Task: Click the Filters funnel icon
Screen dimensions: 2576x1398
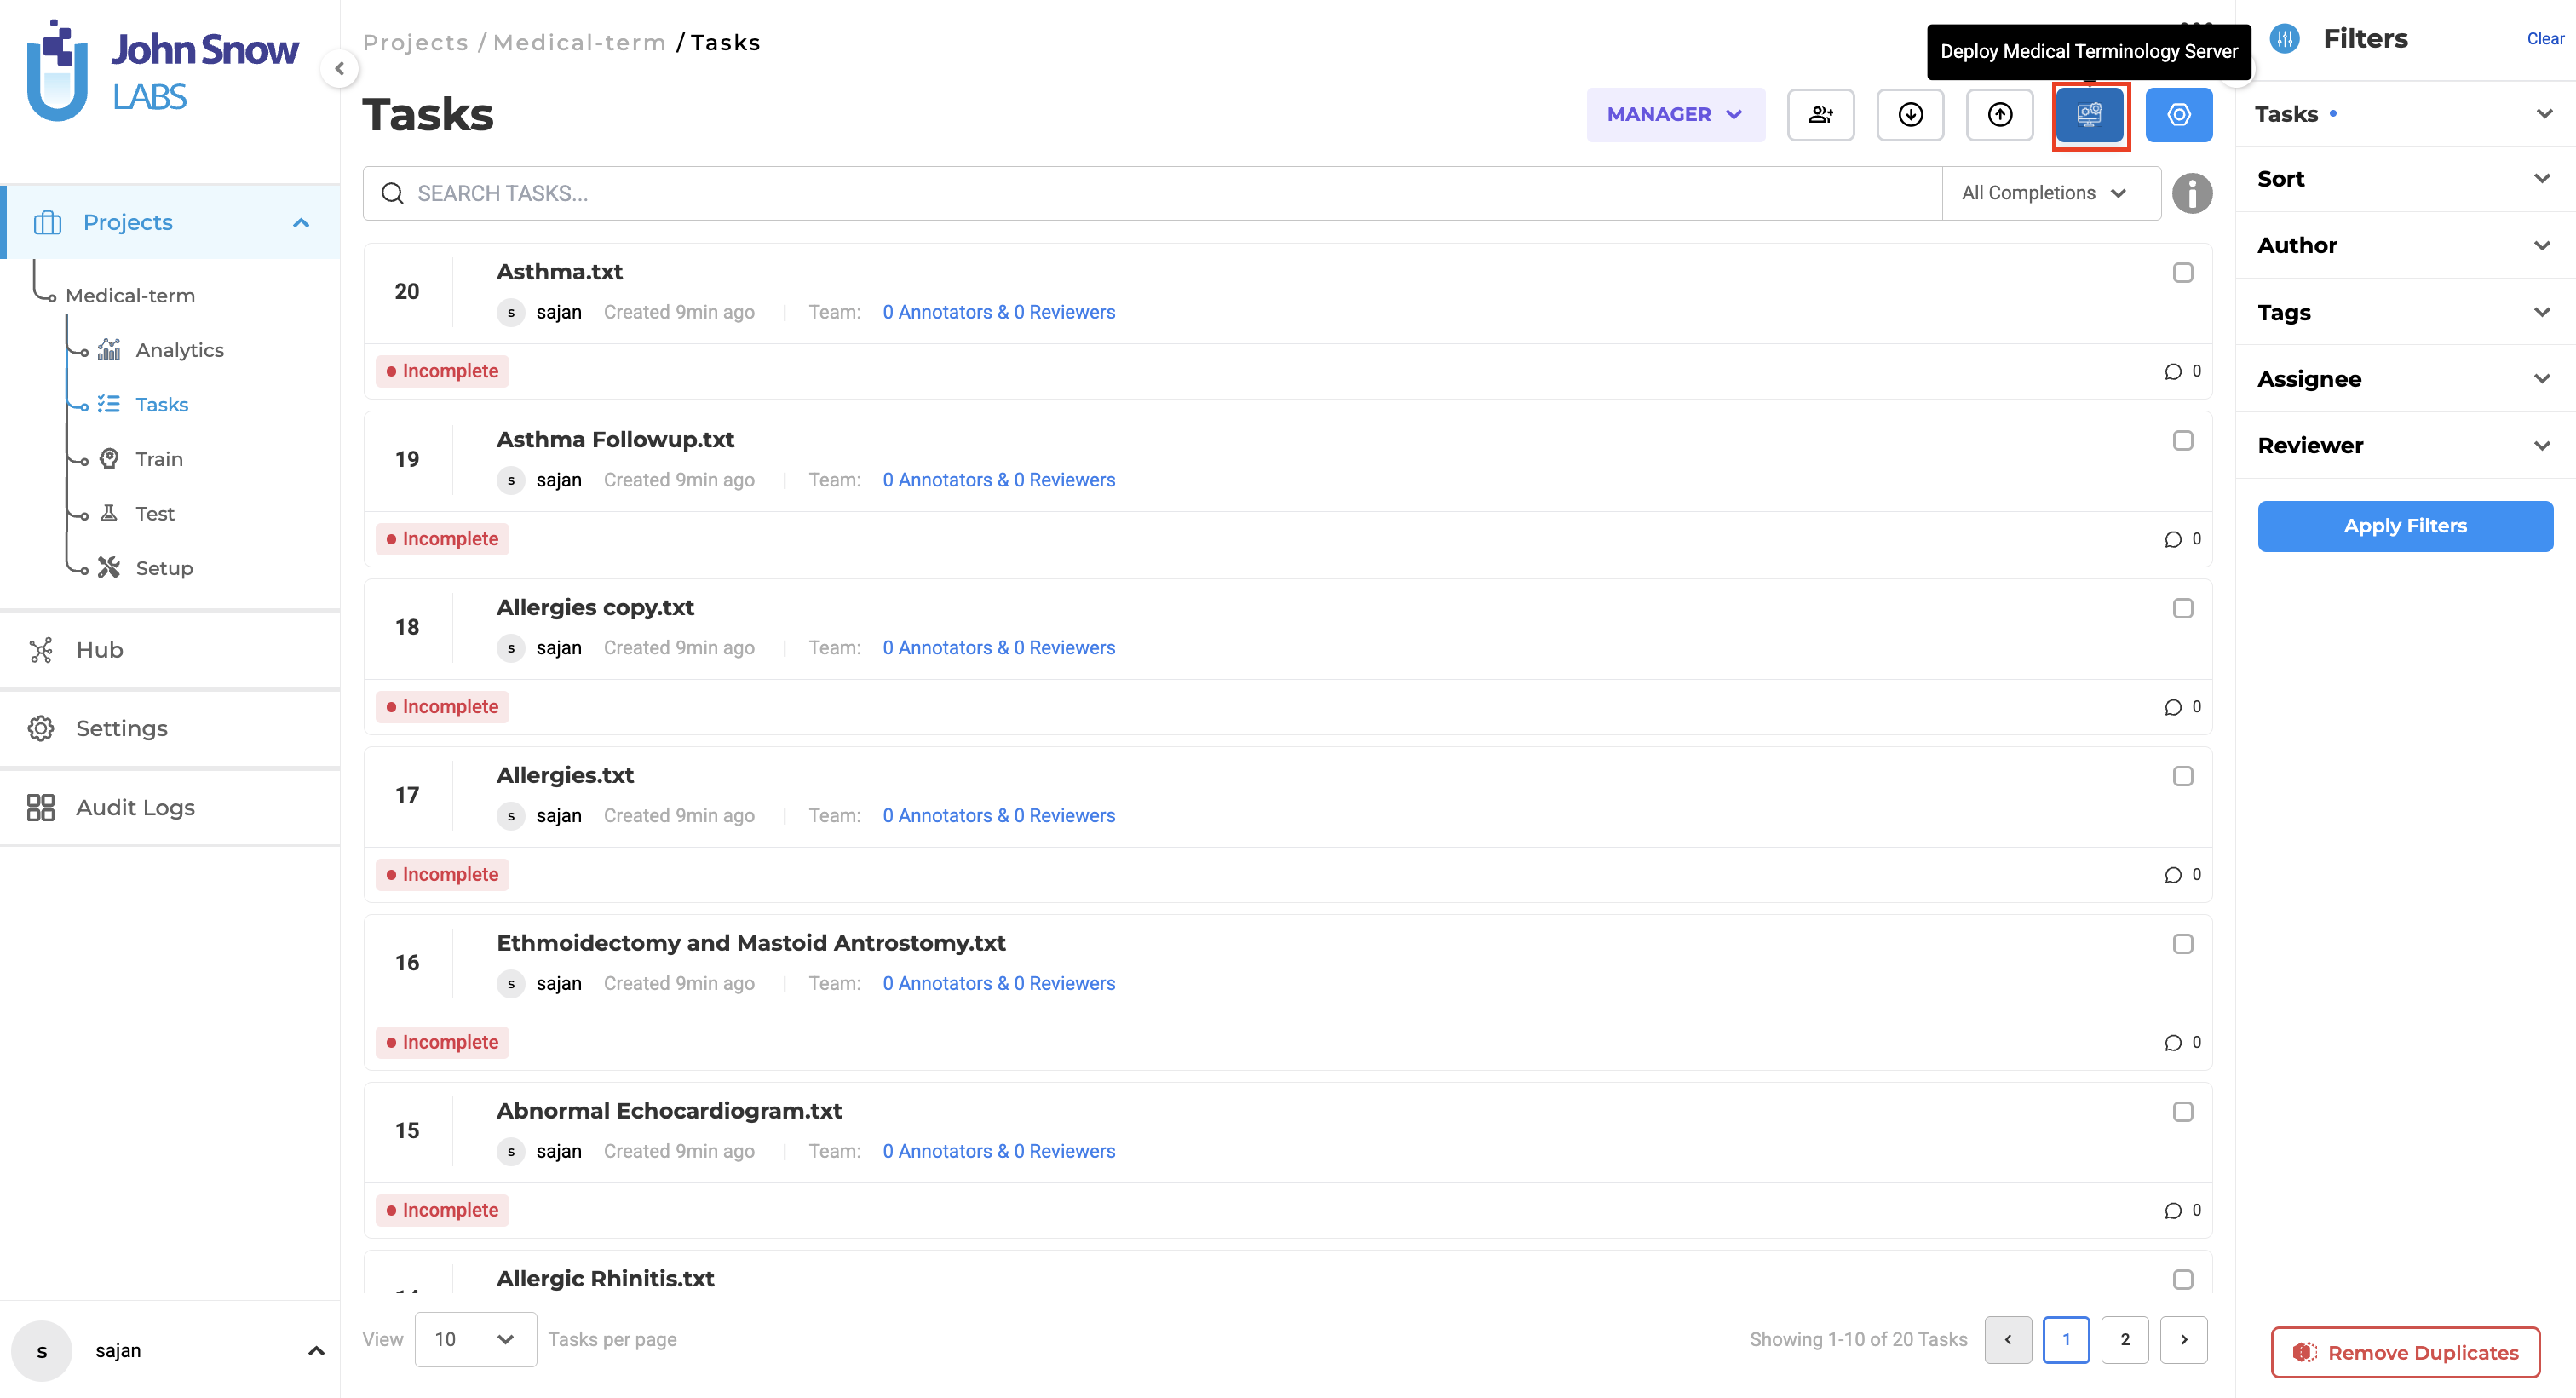Action: point(2284,39)
